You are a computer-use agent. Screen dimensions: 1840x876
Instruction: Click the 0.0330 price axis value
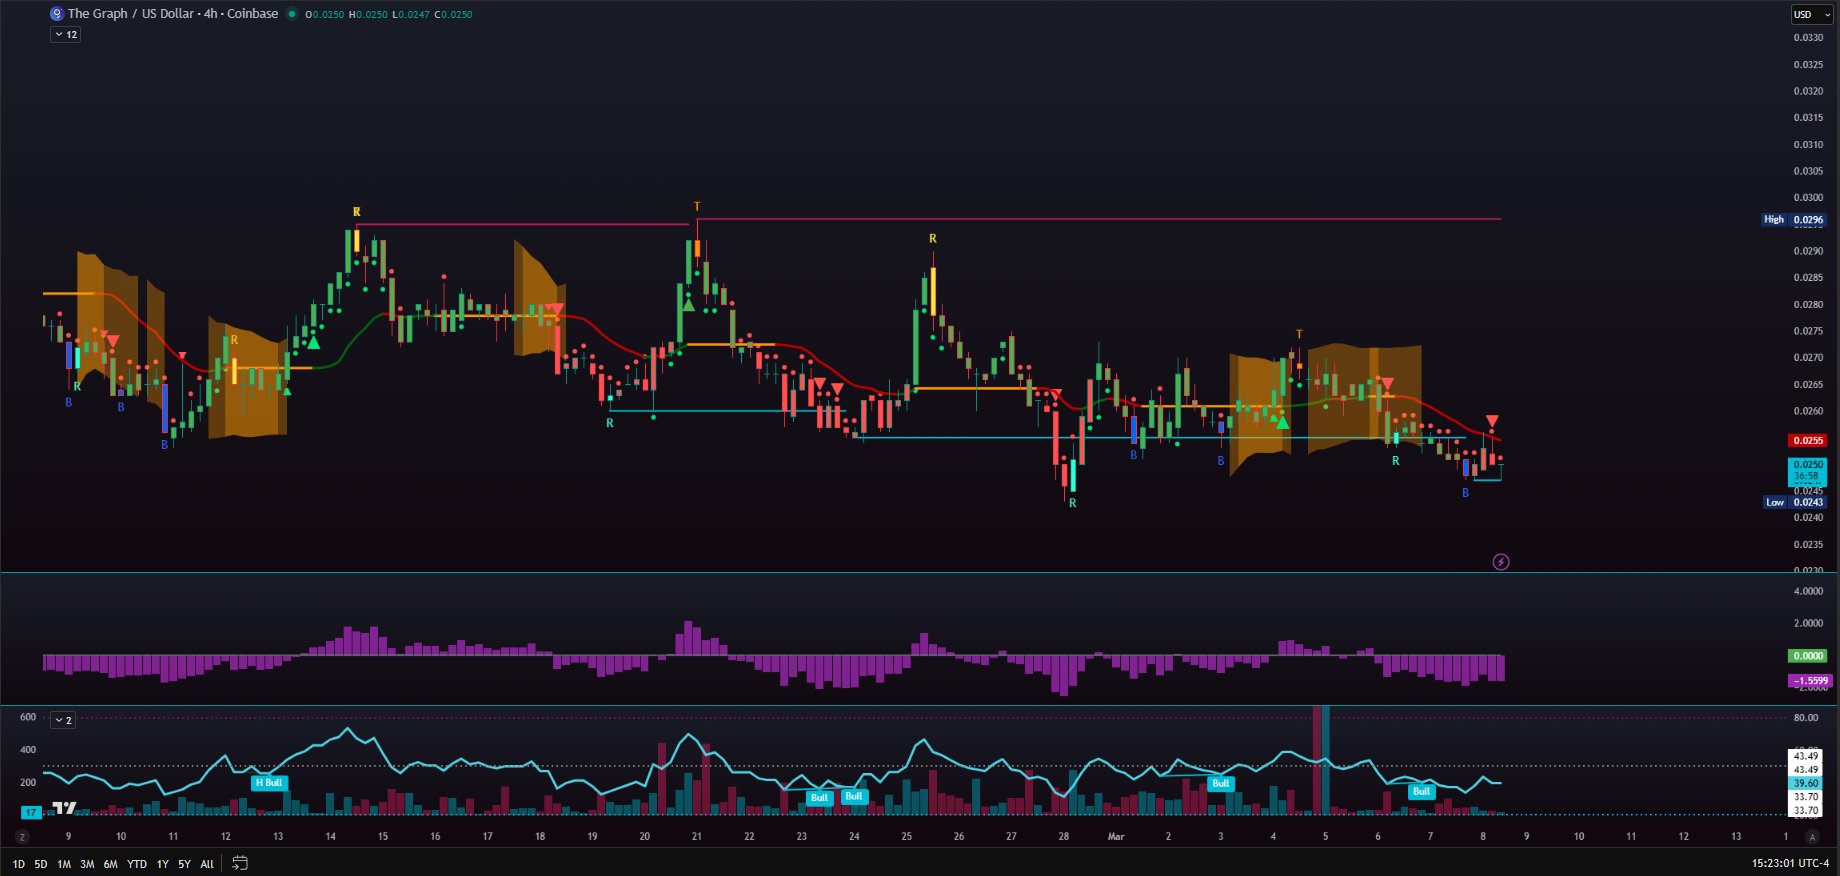(x=1808, y=38)
